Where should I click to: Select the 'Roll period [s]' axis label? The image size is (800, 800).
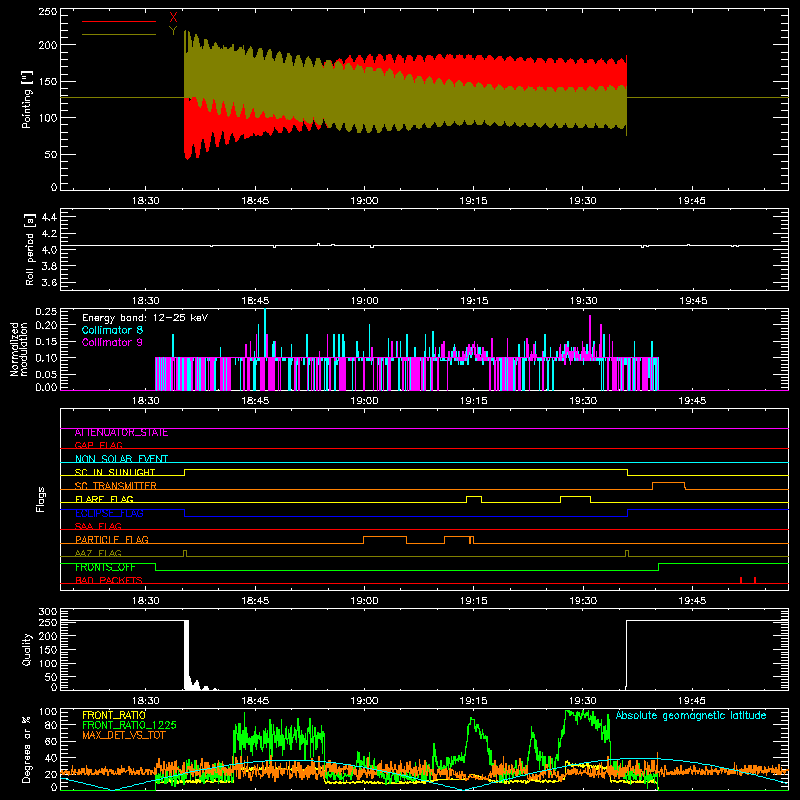pos(30,250)
